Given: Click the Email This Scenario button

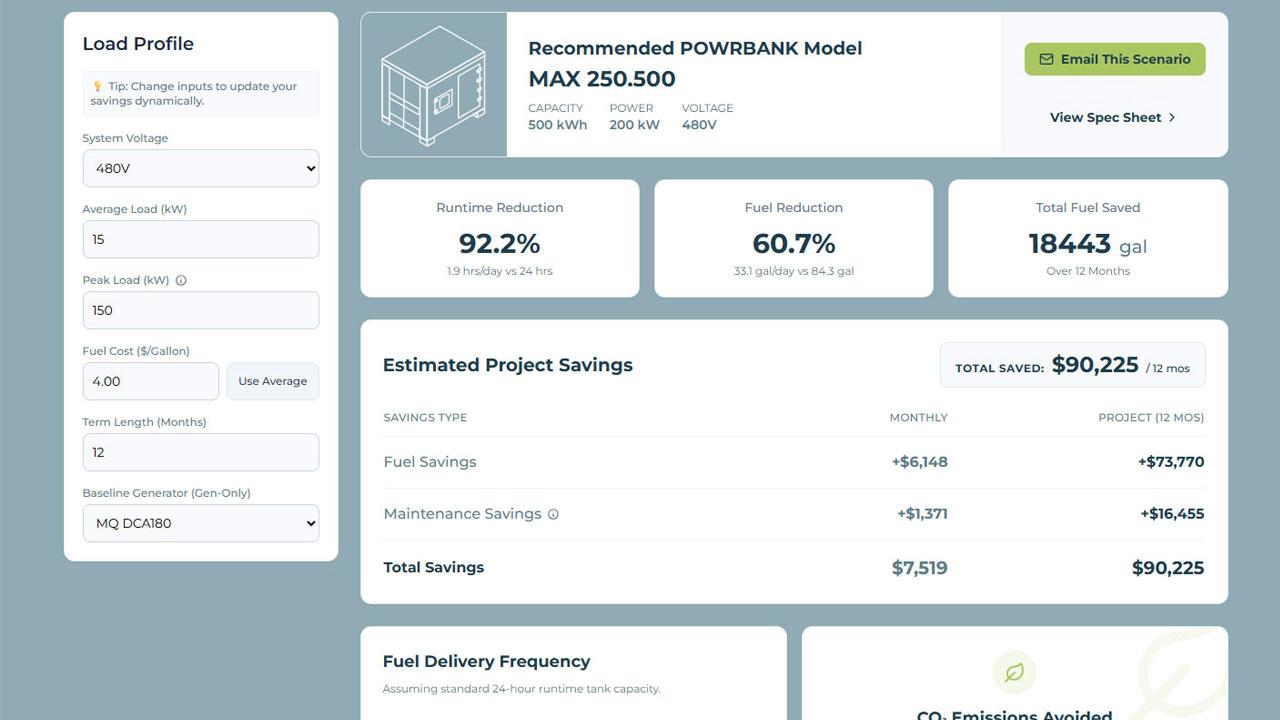Looking at the screenshot, I should tap(1115, 59).
